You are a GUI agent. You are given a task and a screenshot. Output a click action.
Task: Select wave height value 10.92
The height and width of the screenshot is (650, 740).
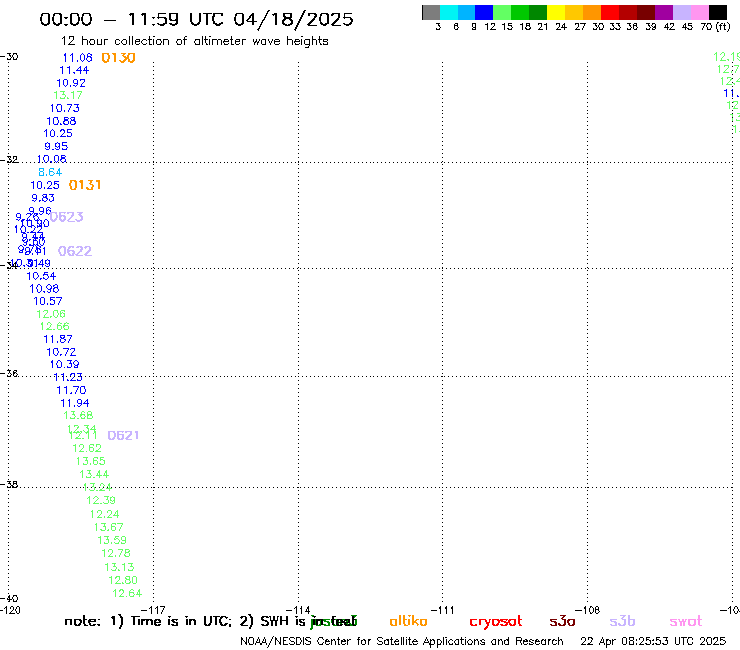(x=71, y=83)
